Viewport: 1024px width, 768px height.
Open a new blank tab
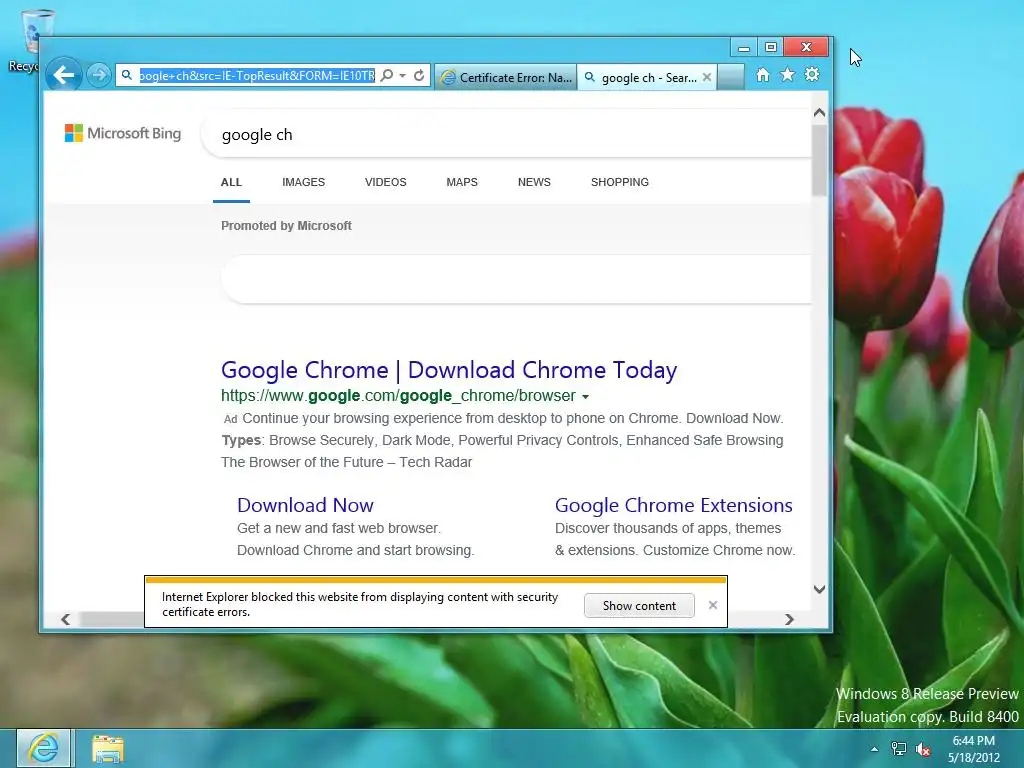[x=731, y=77]
